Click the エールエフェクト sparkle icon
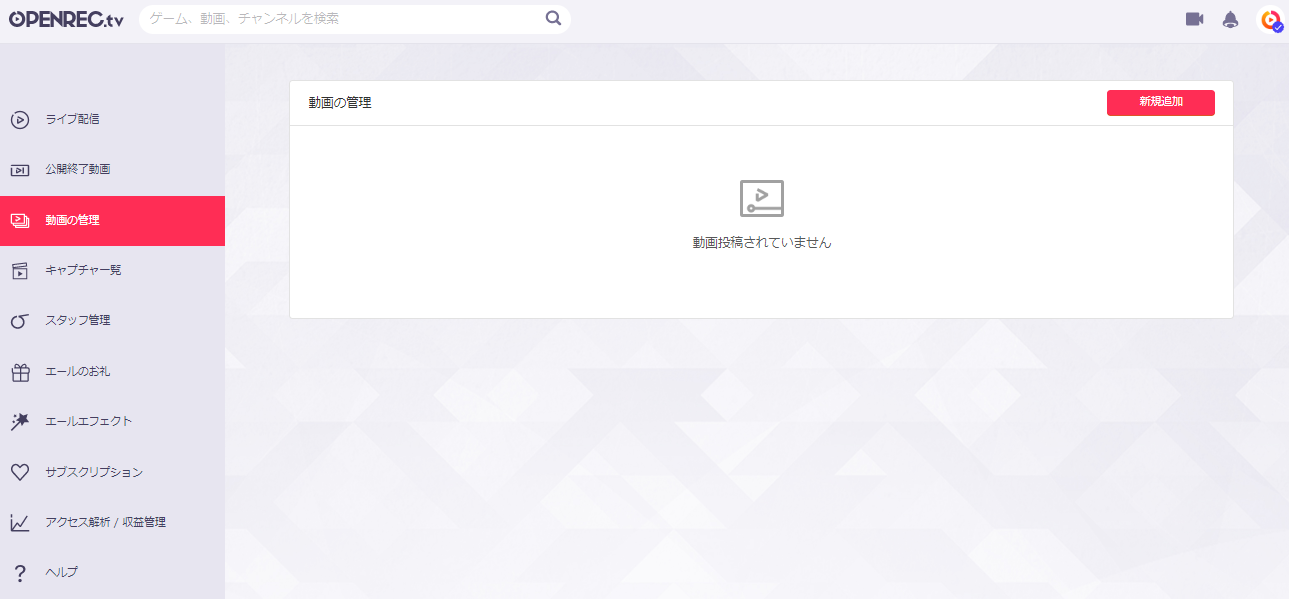The image size is (1289, 599). [20, 421]
